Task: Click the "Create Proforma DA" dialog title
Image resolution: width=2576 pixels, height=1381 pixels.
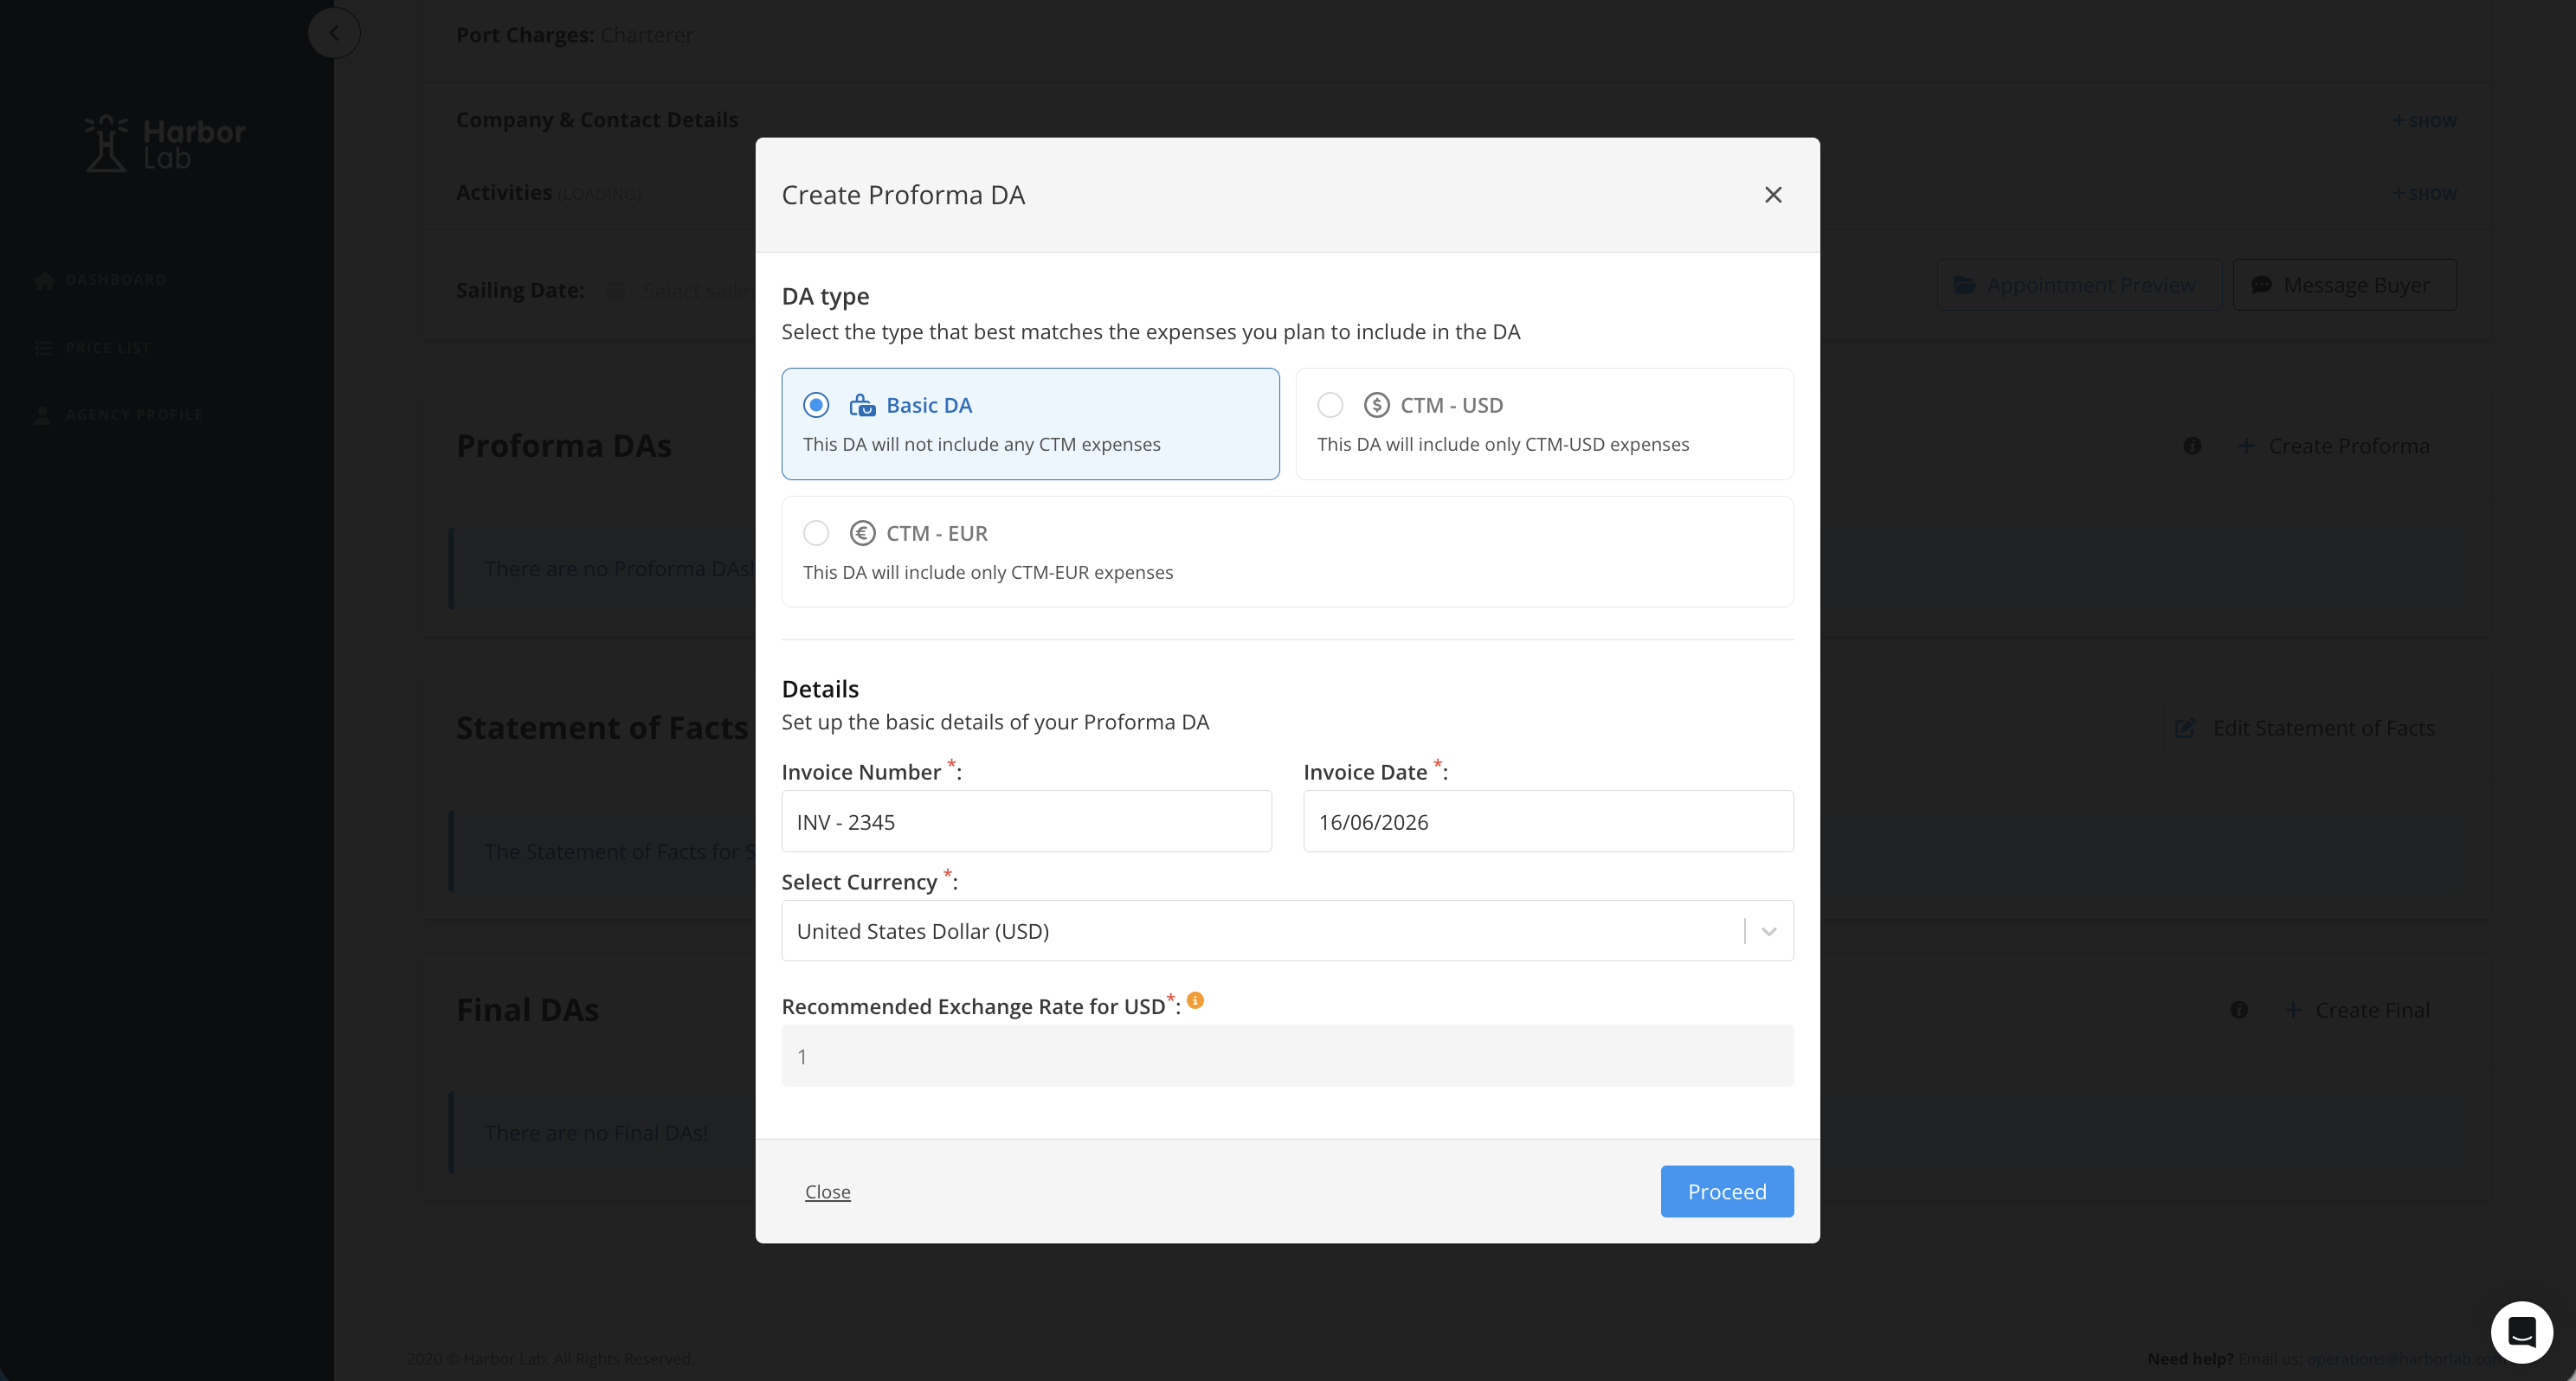Action: click(x=903, y=195)
